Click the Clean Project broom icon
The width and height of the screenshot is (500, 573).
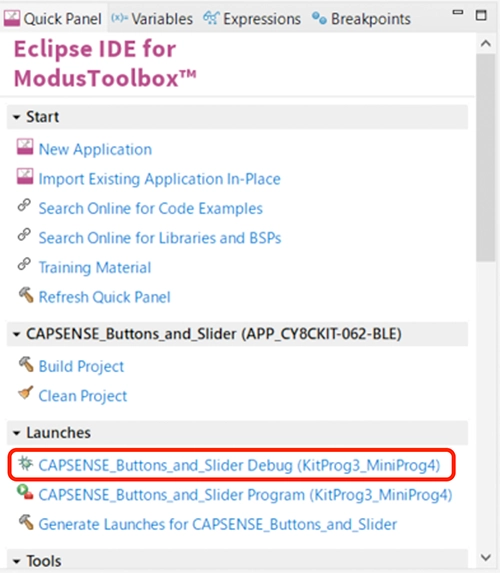[26, 393]
